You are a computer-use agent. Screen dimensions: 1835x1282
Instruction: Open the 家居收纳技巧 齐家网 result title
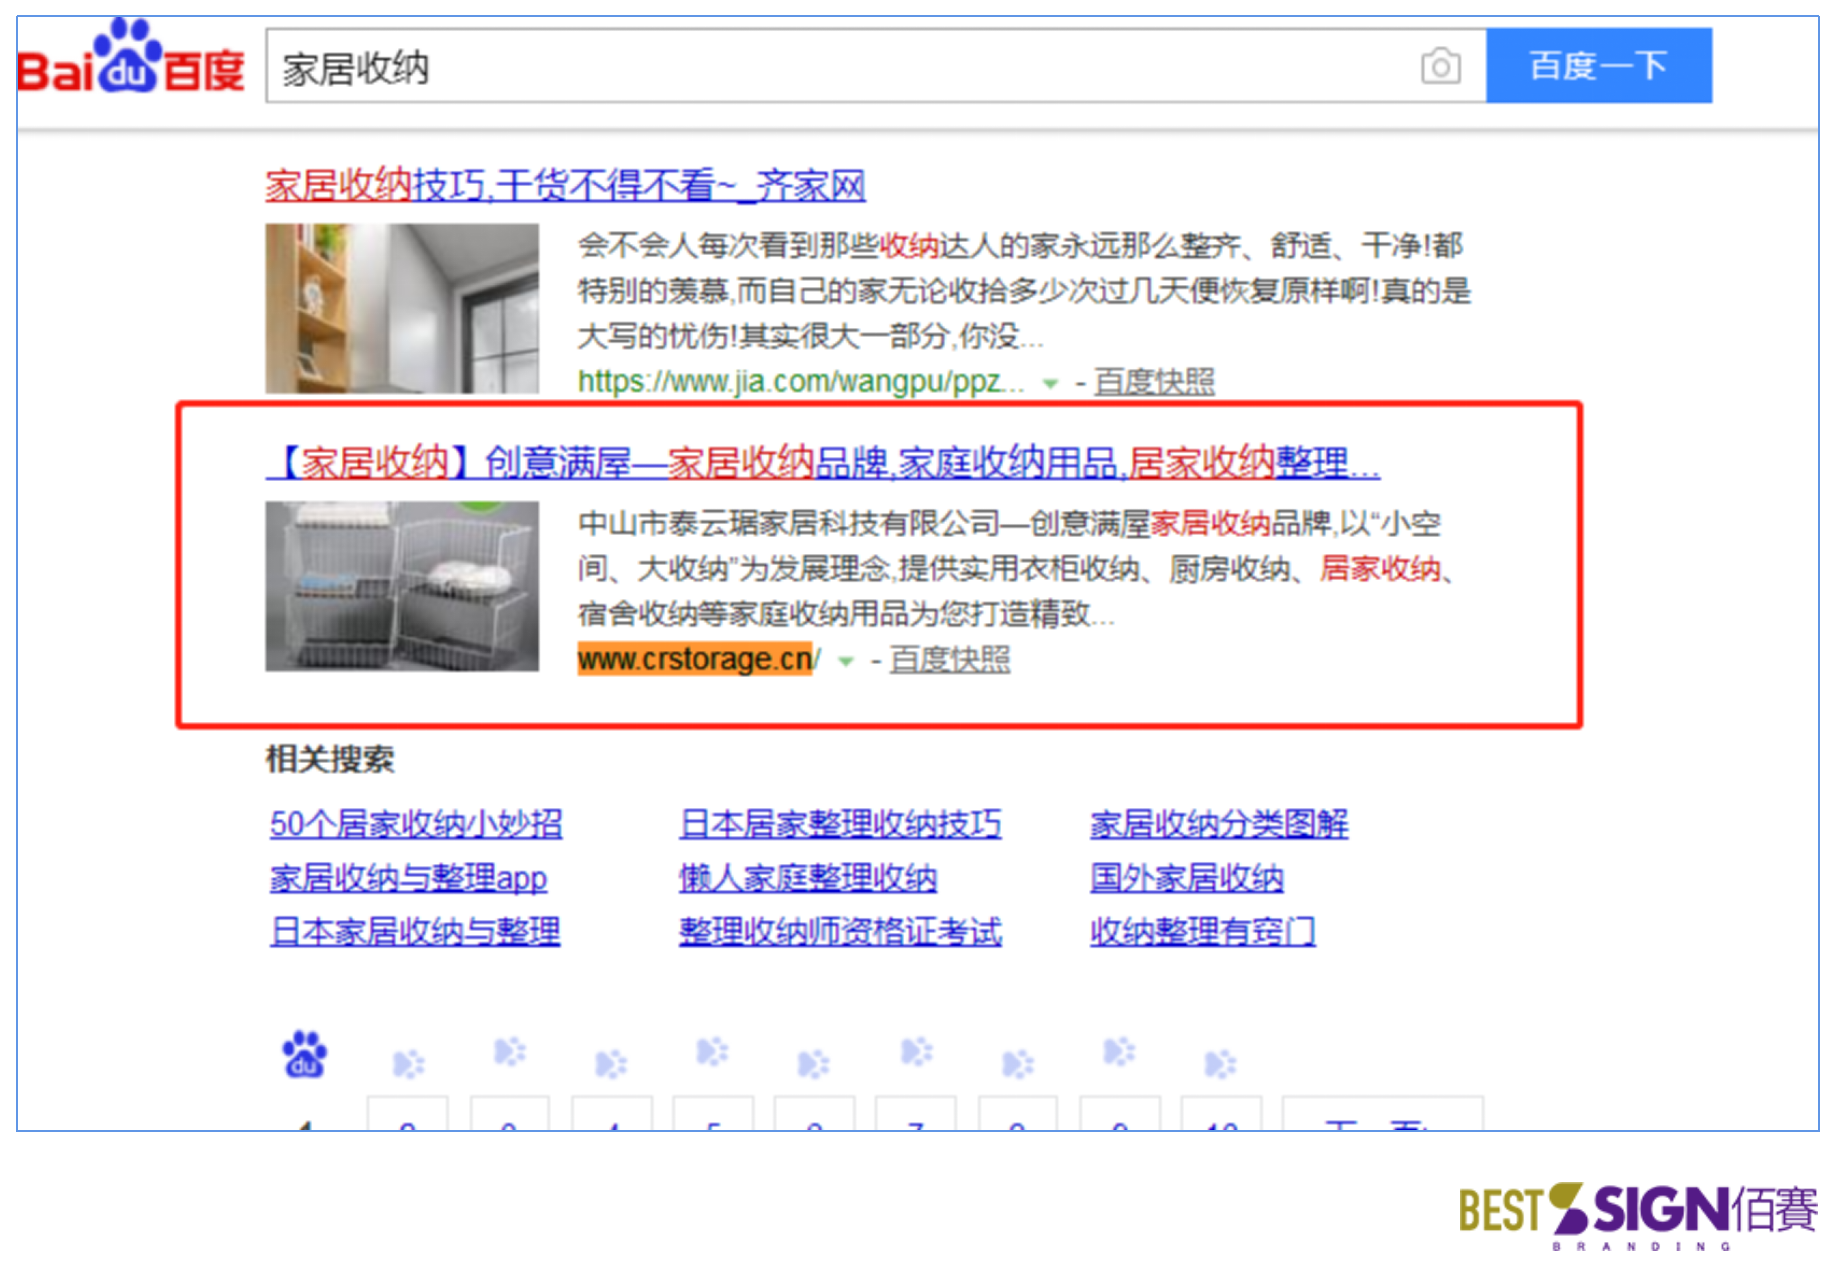565,186
